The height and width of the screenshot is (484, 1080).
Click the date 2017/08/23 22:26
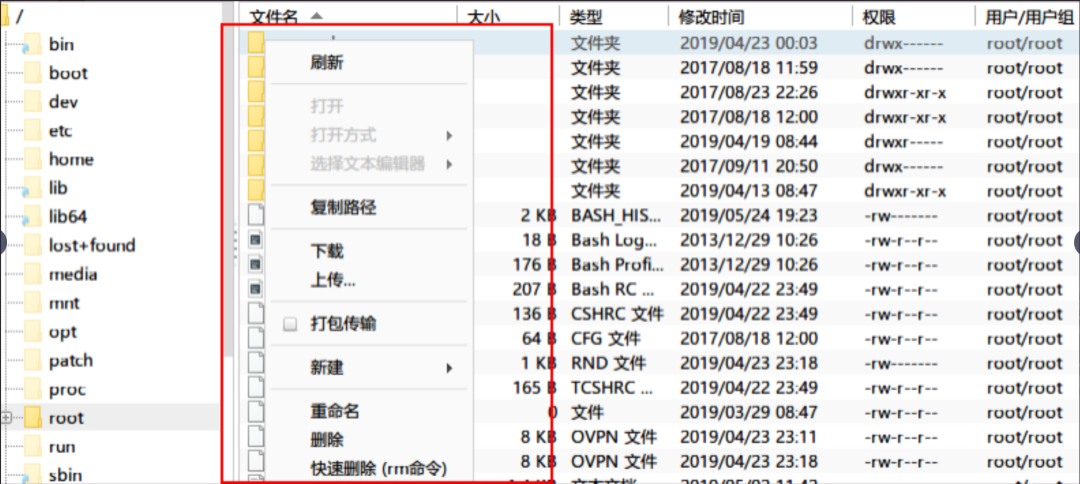748,92
